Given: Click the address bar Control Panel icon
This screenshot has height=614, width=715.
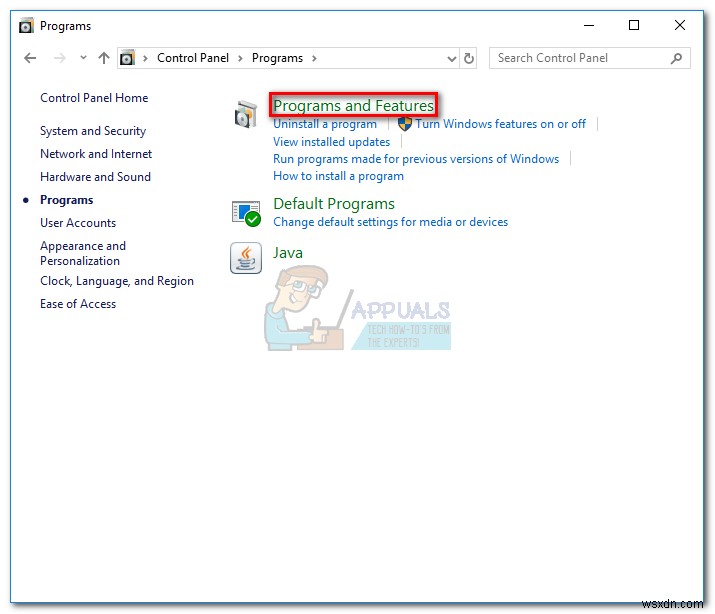Looking at the screenshot, I should 127,58.
